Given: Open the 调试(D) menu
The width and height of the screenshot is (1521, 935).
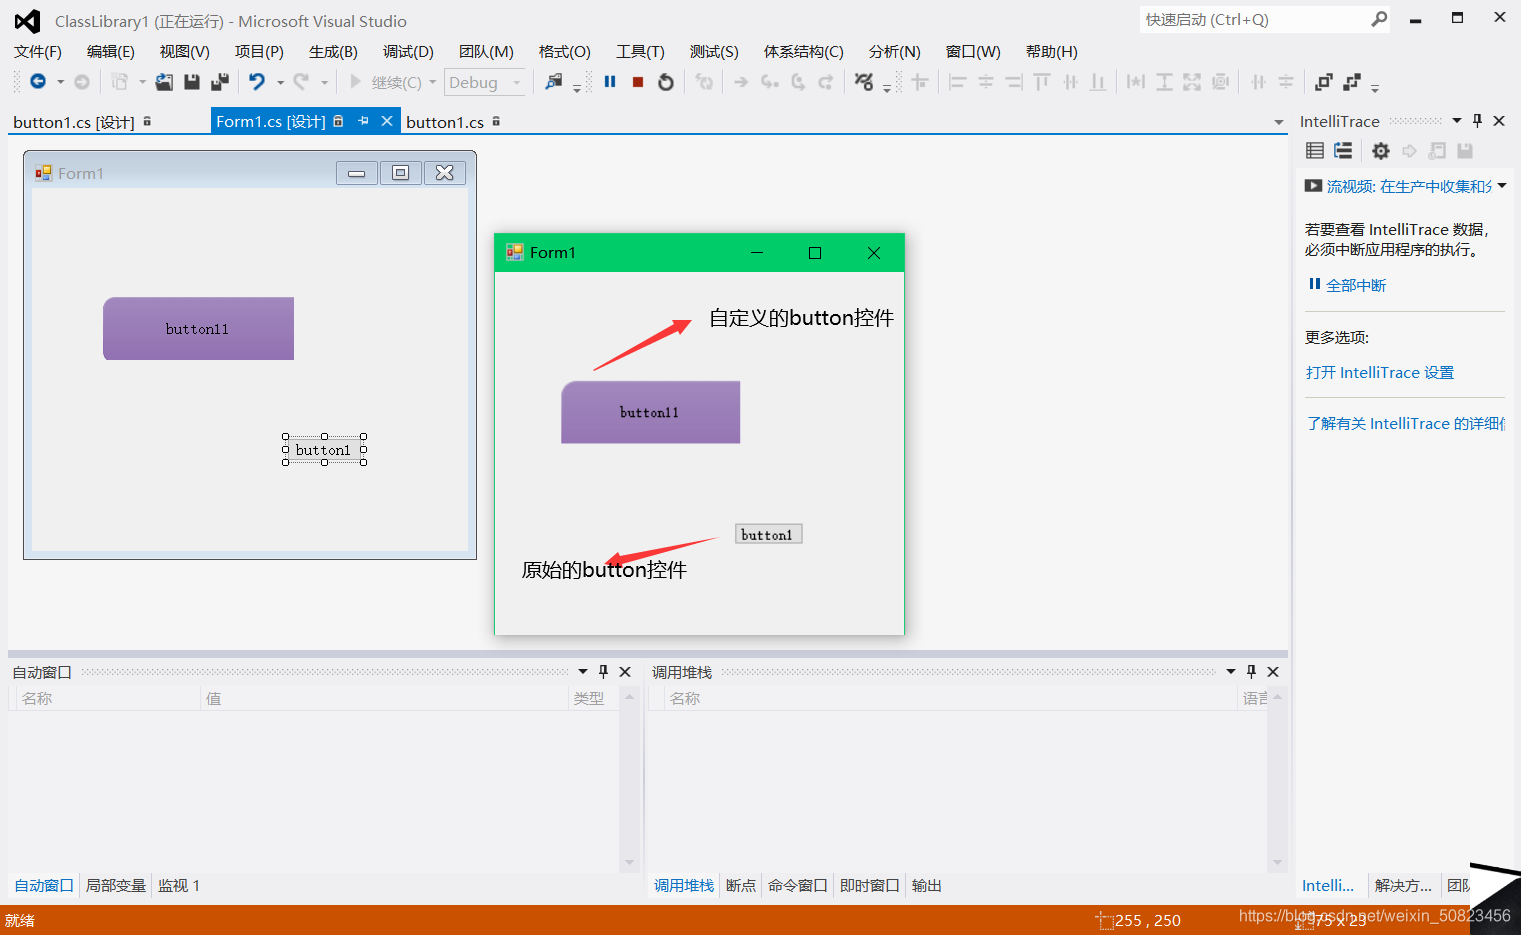Looking at the screenshot, I should coord(408,52).
